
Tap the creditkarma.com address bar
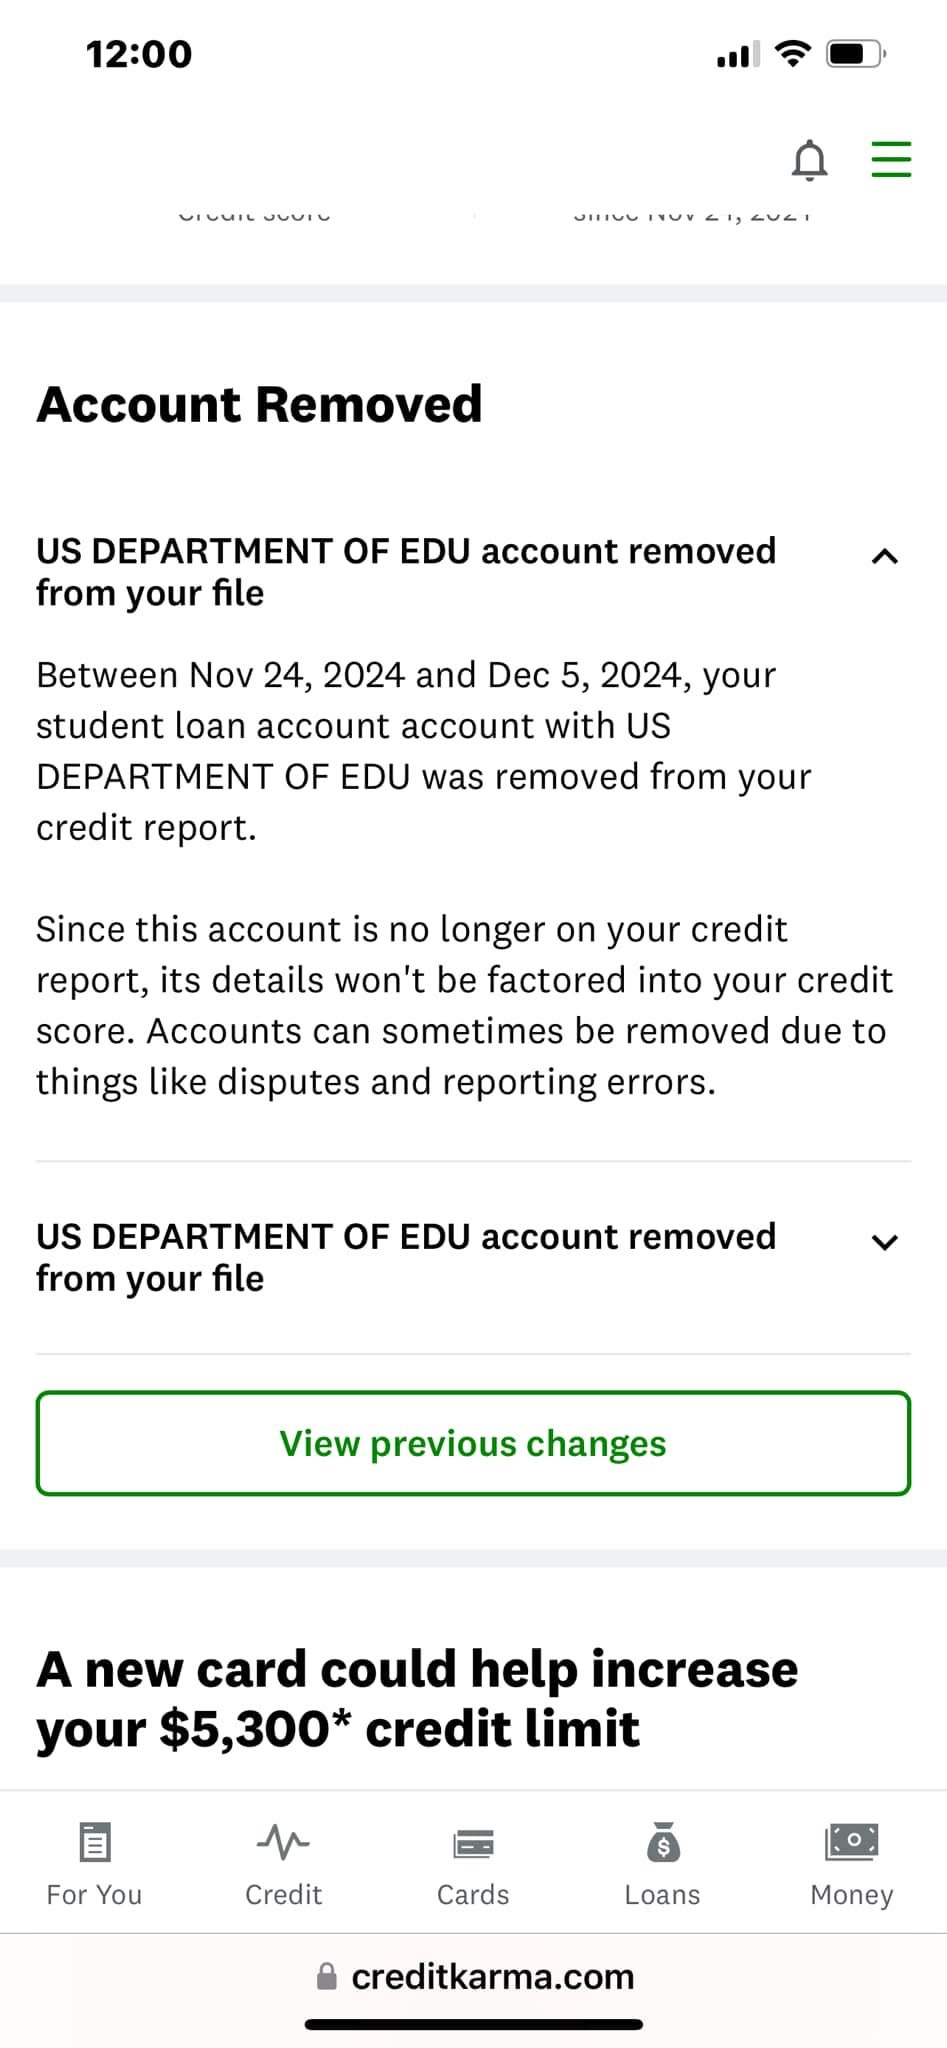492,1976
